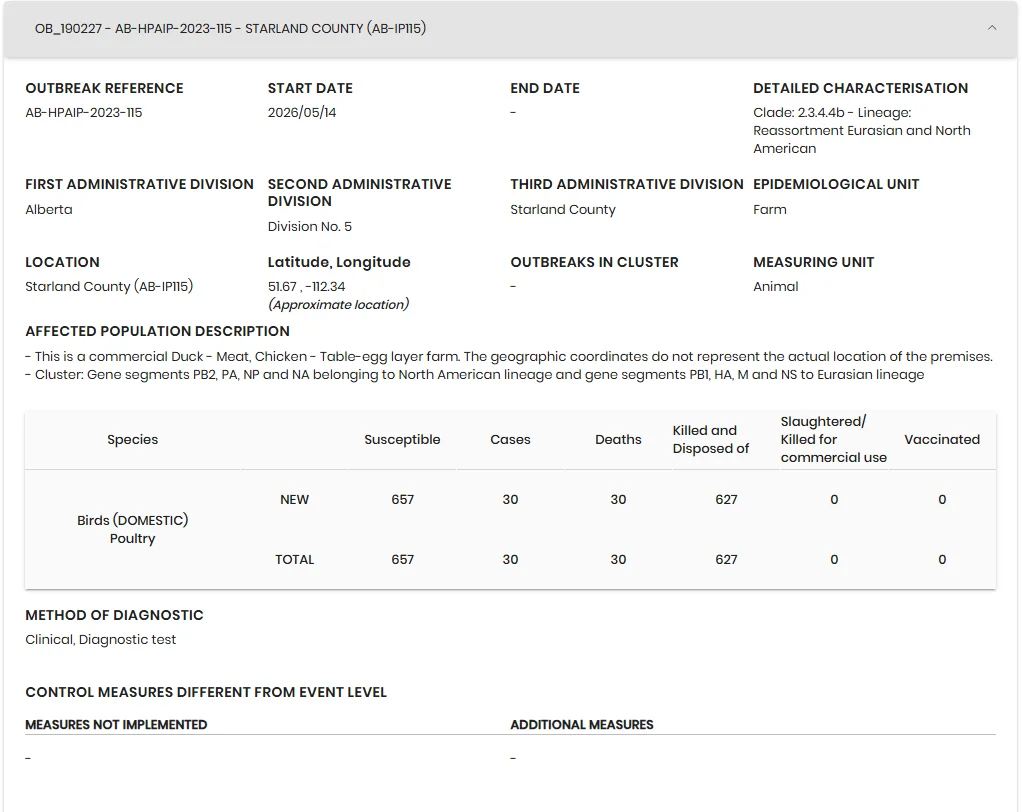The width and height of the screenshot is (1022, 812).
Task: Click the Deaths column header
Action: click(x=618, y=440)
